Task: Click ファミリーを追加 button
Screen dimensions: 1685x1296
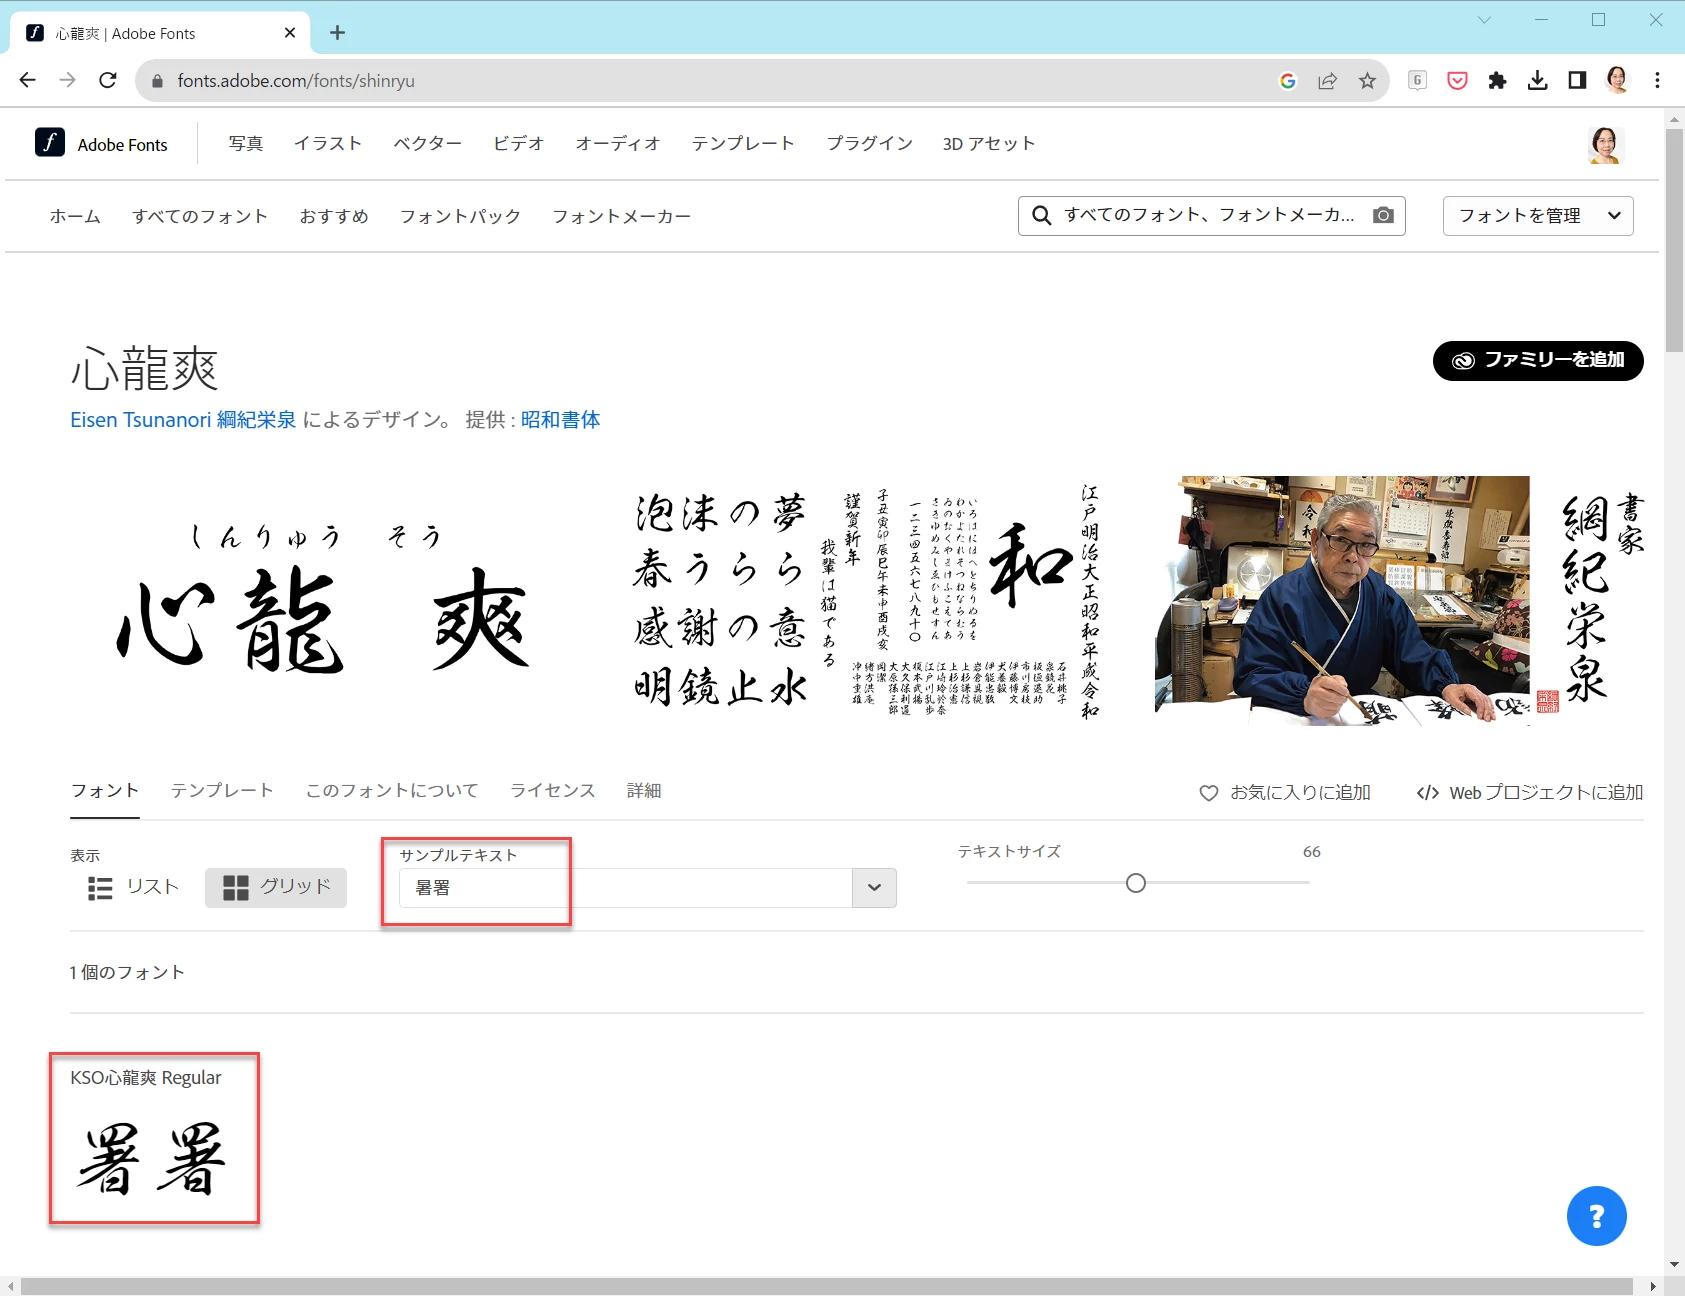Action: point(1538,360)
